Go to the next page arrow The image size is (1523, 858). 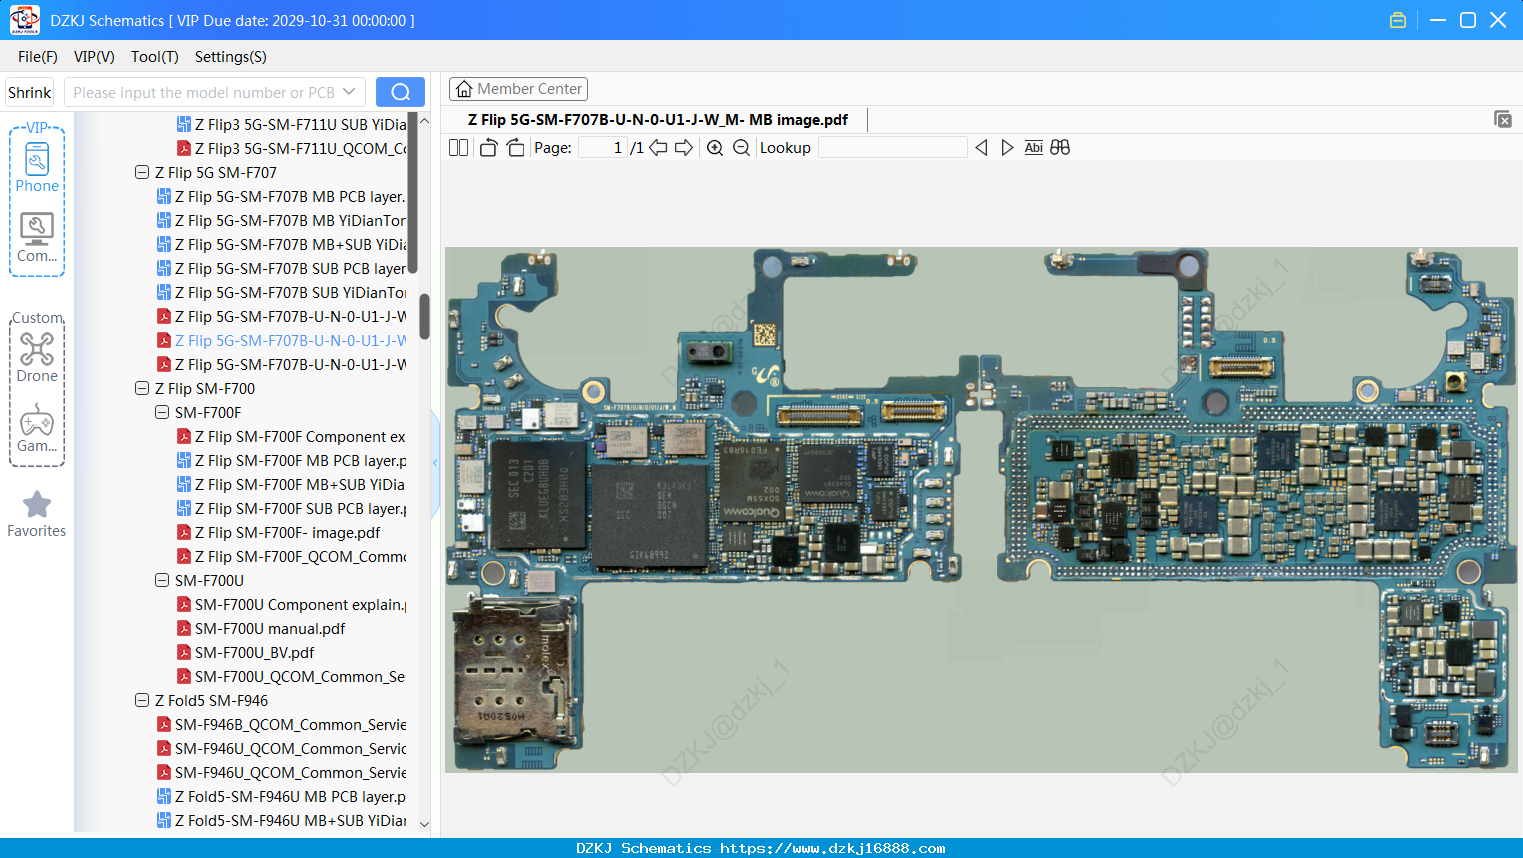[x=684, y=148]
